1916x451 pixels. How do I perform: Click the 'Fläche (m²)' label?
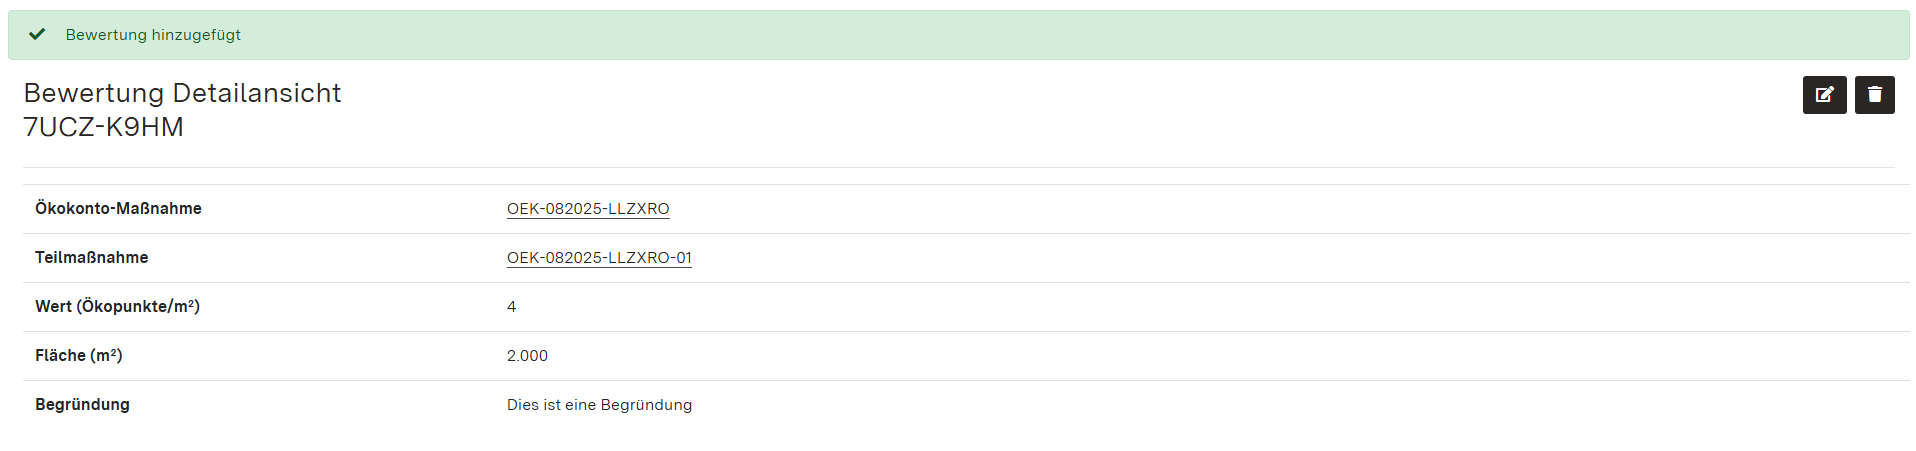78,356
